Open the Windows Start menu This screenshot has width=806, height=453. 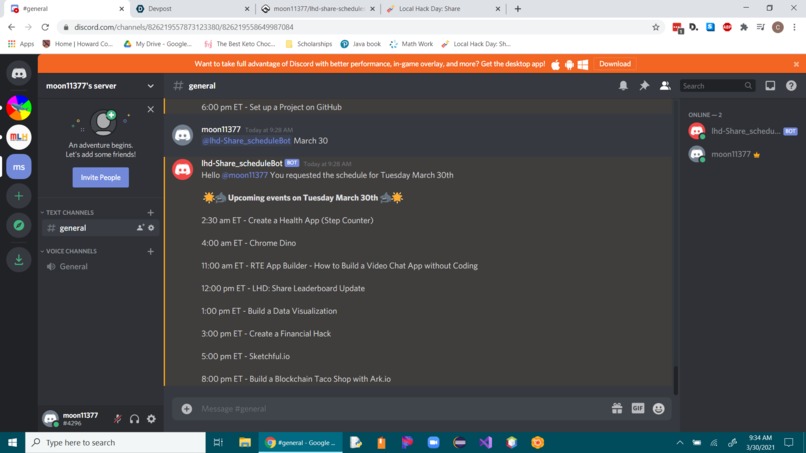tap(12, 443)
